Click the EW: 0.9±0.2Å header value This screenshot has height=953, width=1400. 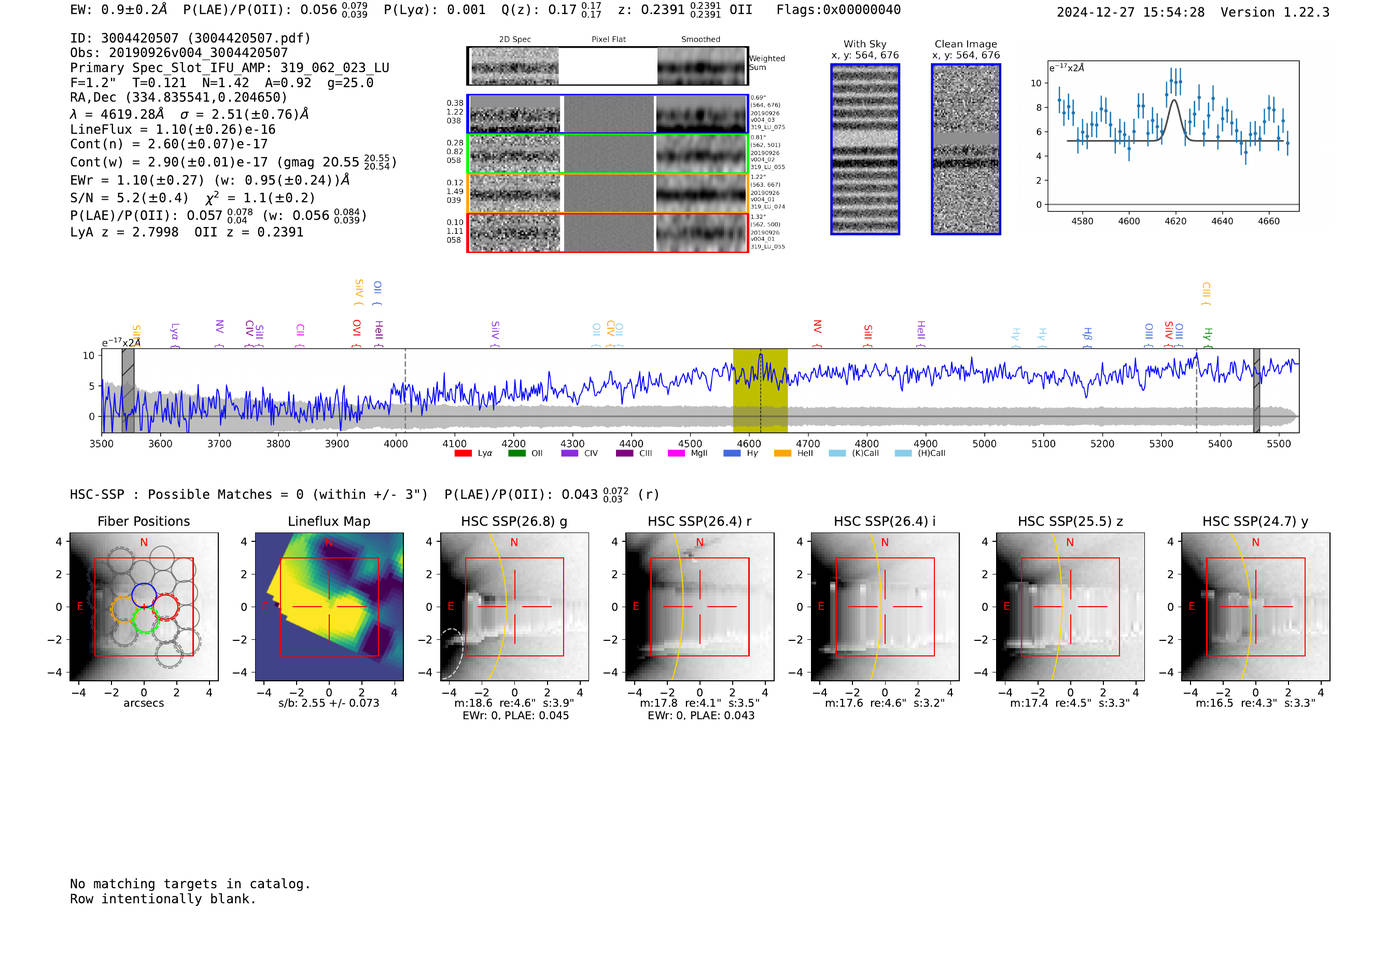tap(119, 10)
